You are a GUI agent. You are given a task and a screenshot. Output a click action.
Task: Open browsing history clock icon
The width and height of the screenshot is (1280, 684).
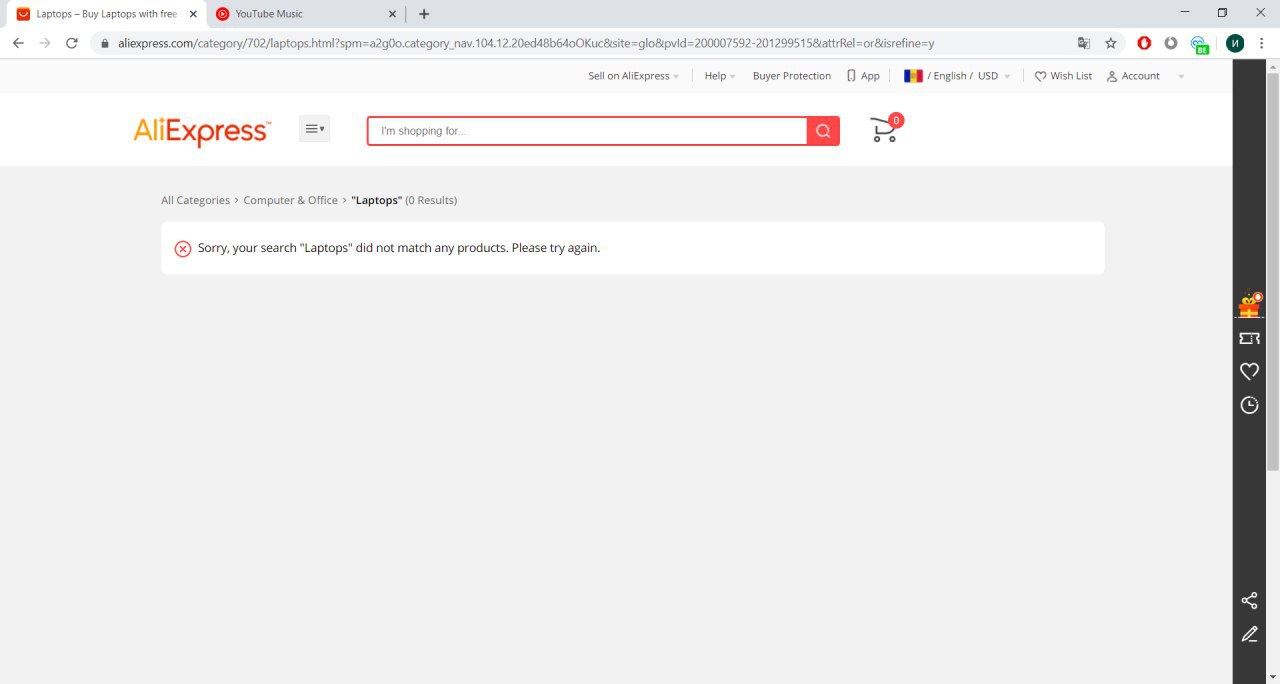point(1249,405)
